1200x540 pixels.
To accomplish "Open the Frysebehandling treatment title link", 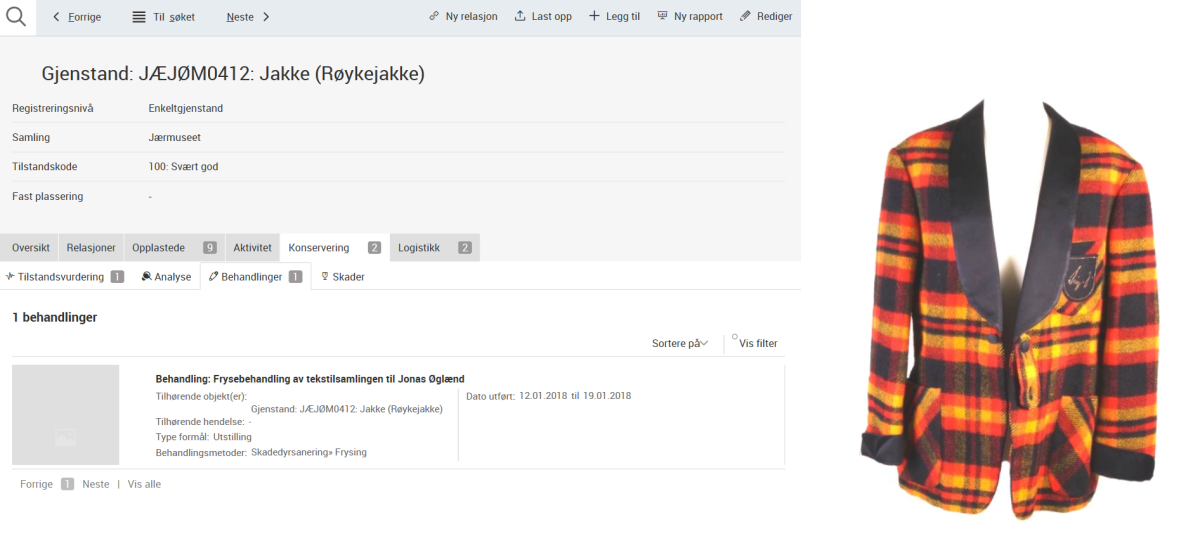I will [310, 379].
